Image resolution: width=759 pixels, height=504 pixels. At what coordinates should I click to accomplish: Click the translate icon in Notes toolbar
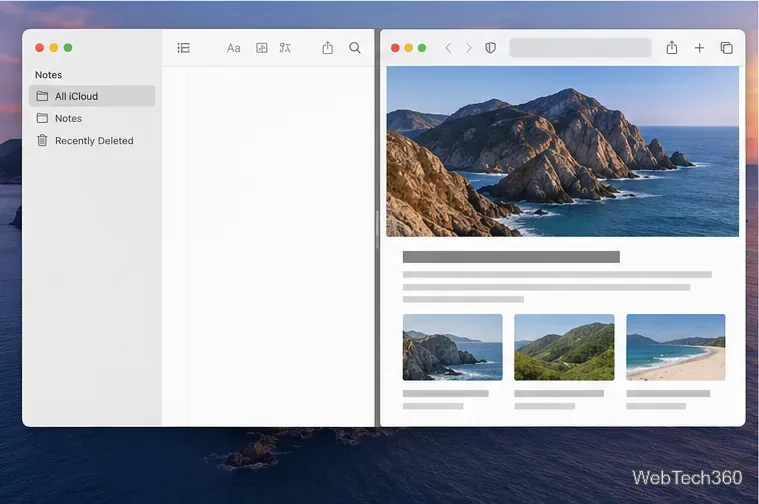(285, 48)
